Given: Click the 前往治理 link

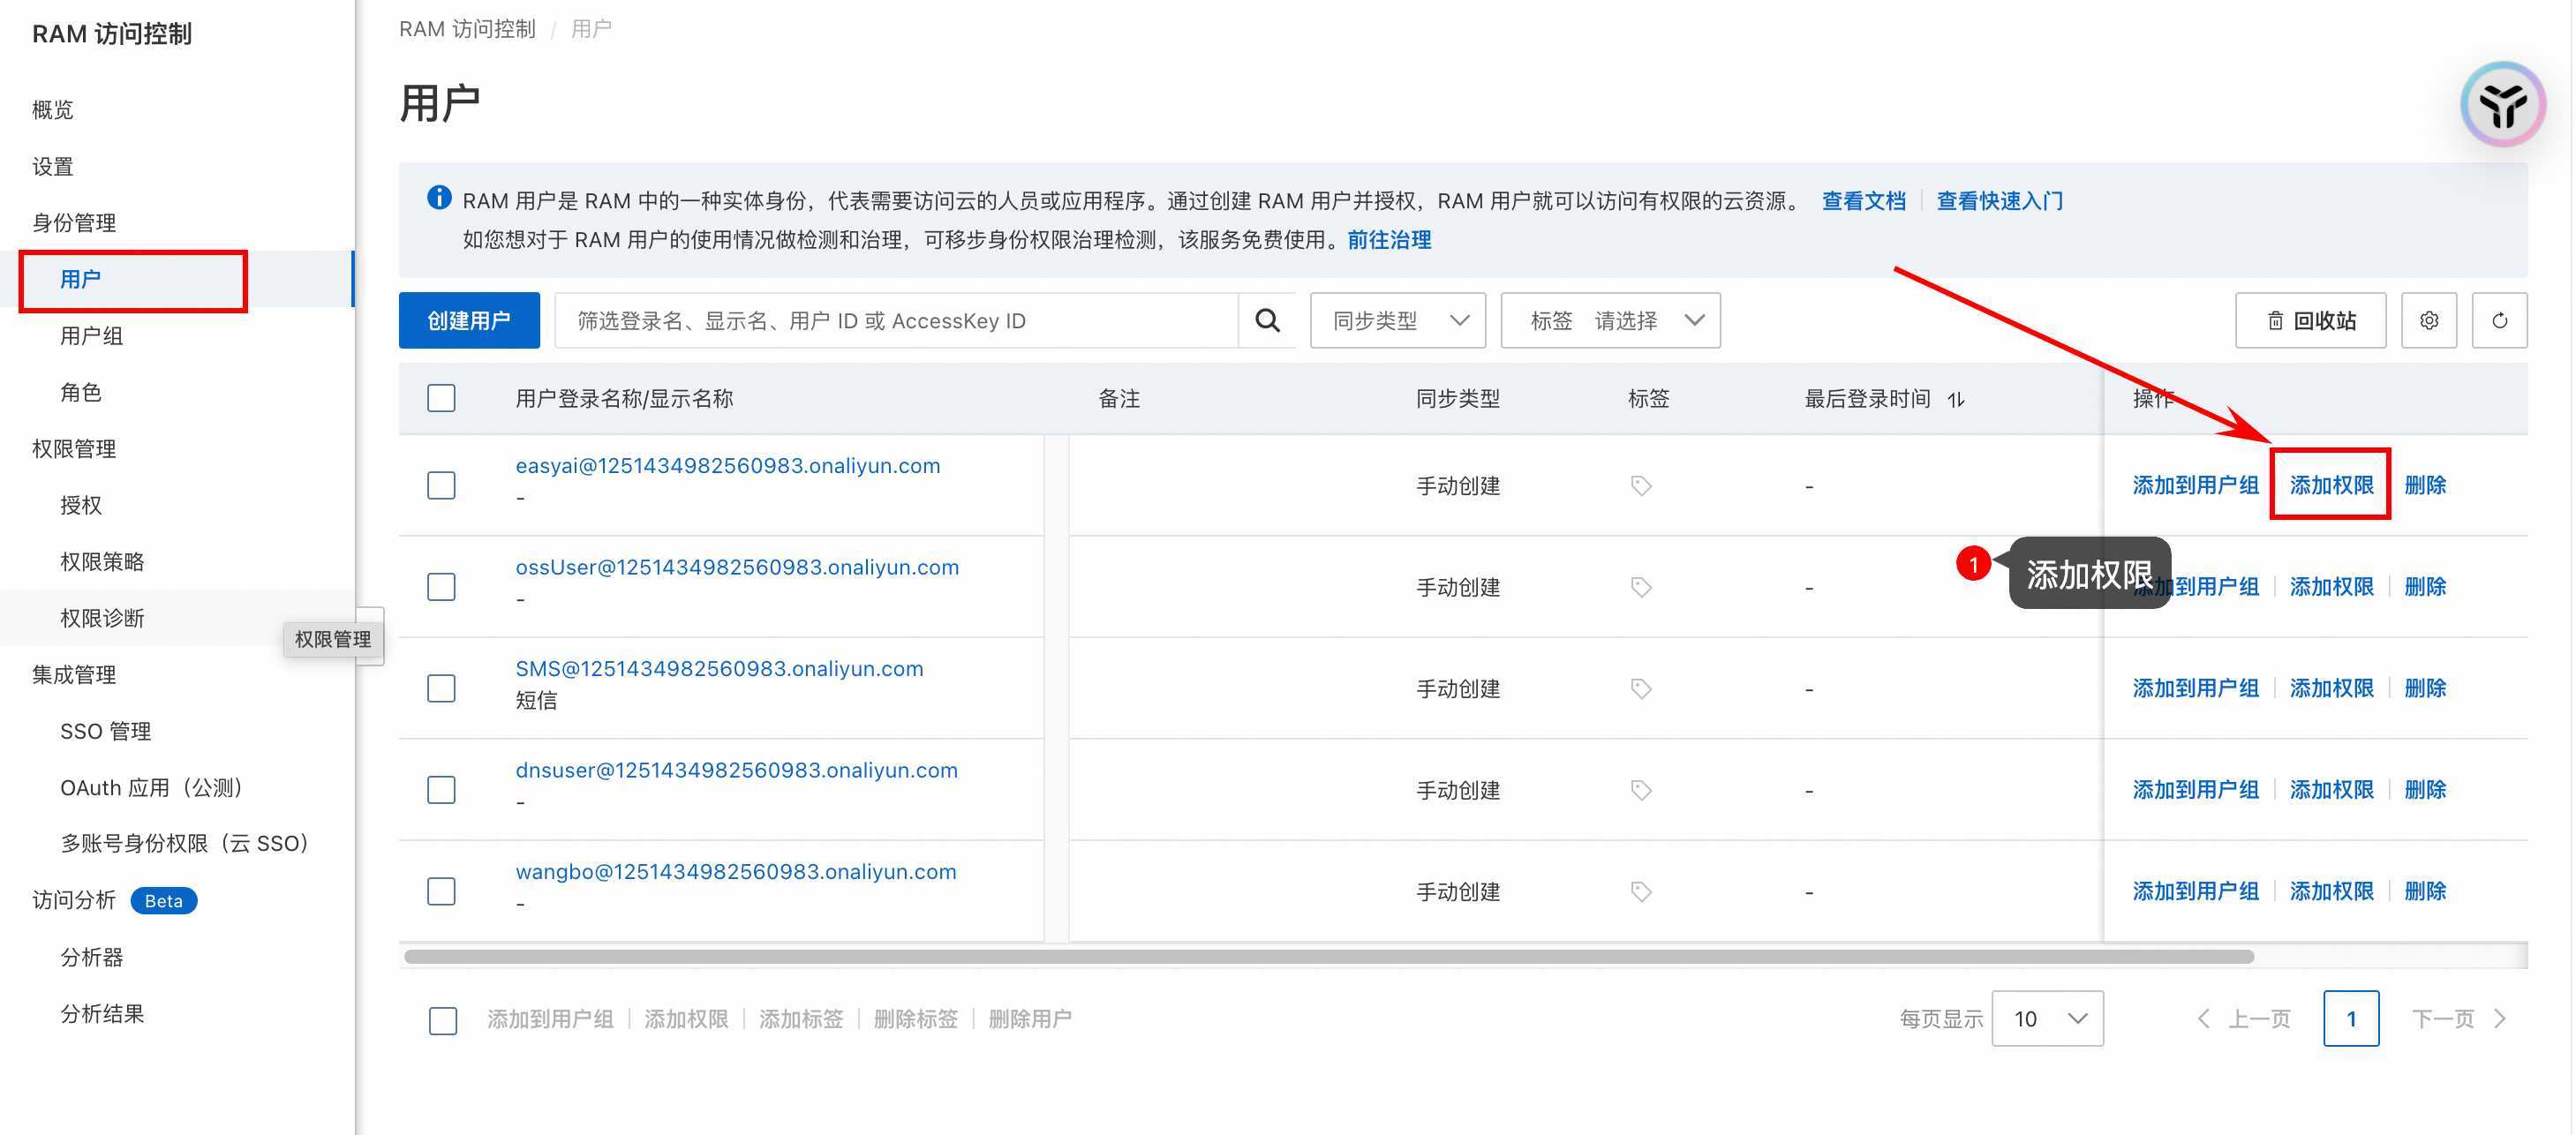Looking at the screenshot, I should pos(1389,240).
